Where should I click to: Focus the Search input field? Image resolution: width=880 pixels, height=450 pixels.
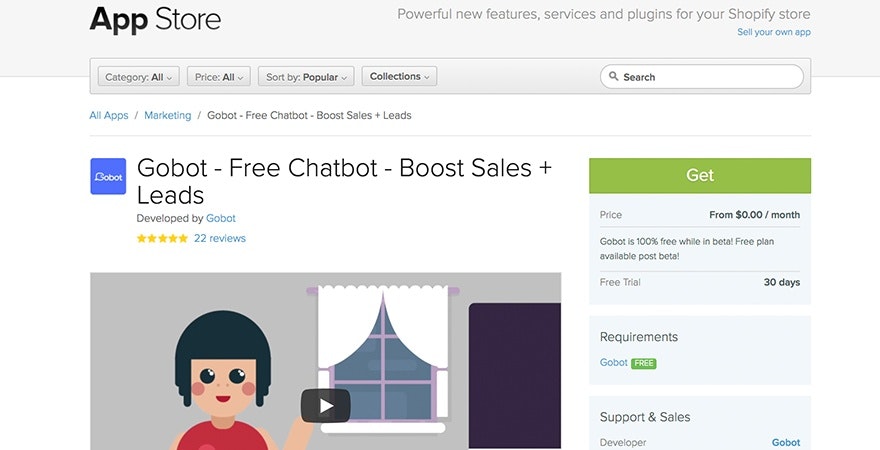702,76
